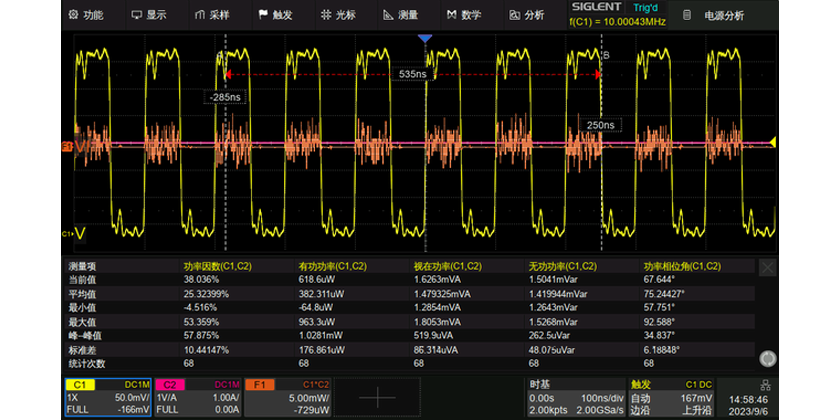Select the 535ns cursor delta label

point(412,74)
